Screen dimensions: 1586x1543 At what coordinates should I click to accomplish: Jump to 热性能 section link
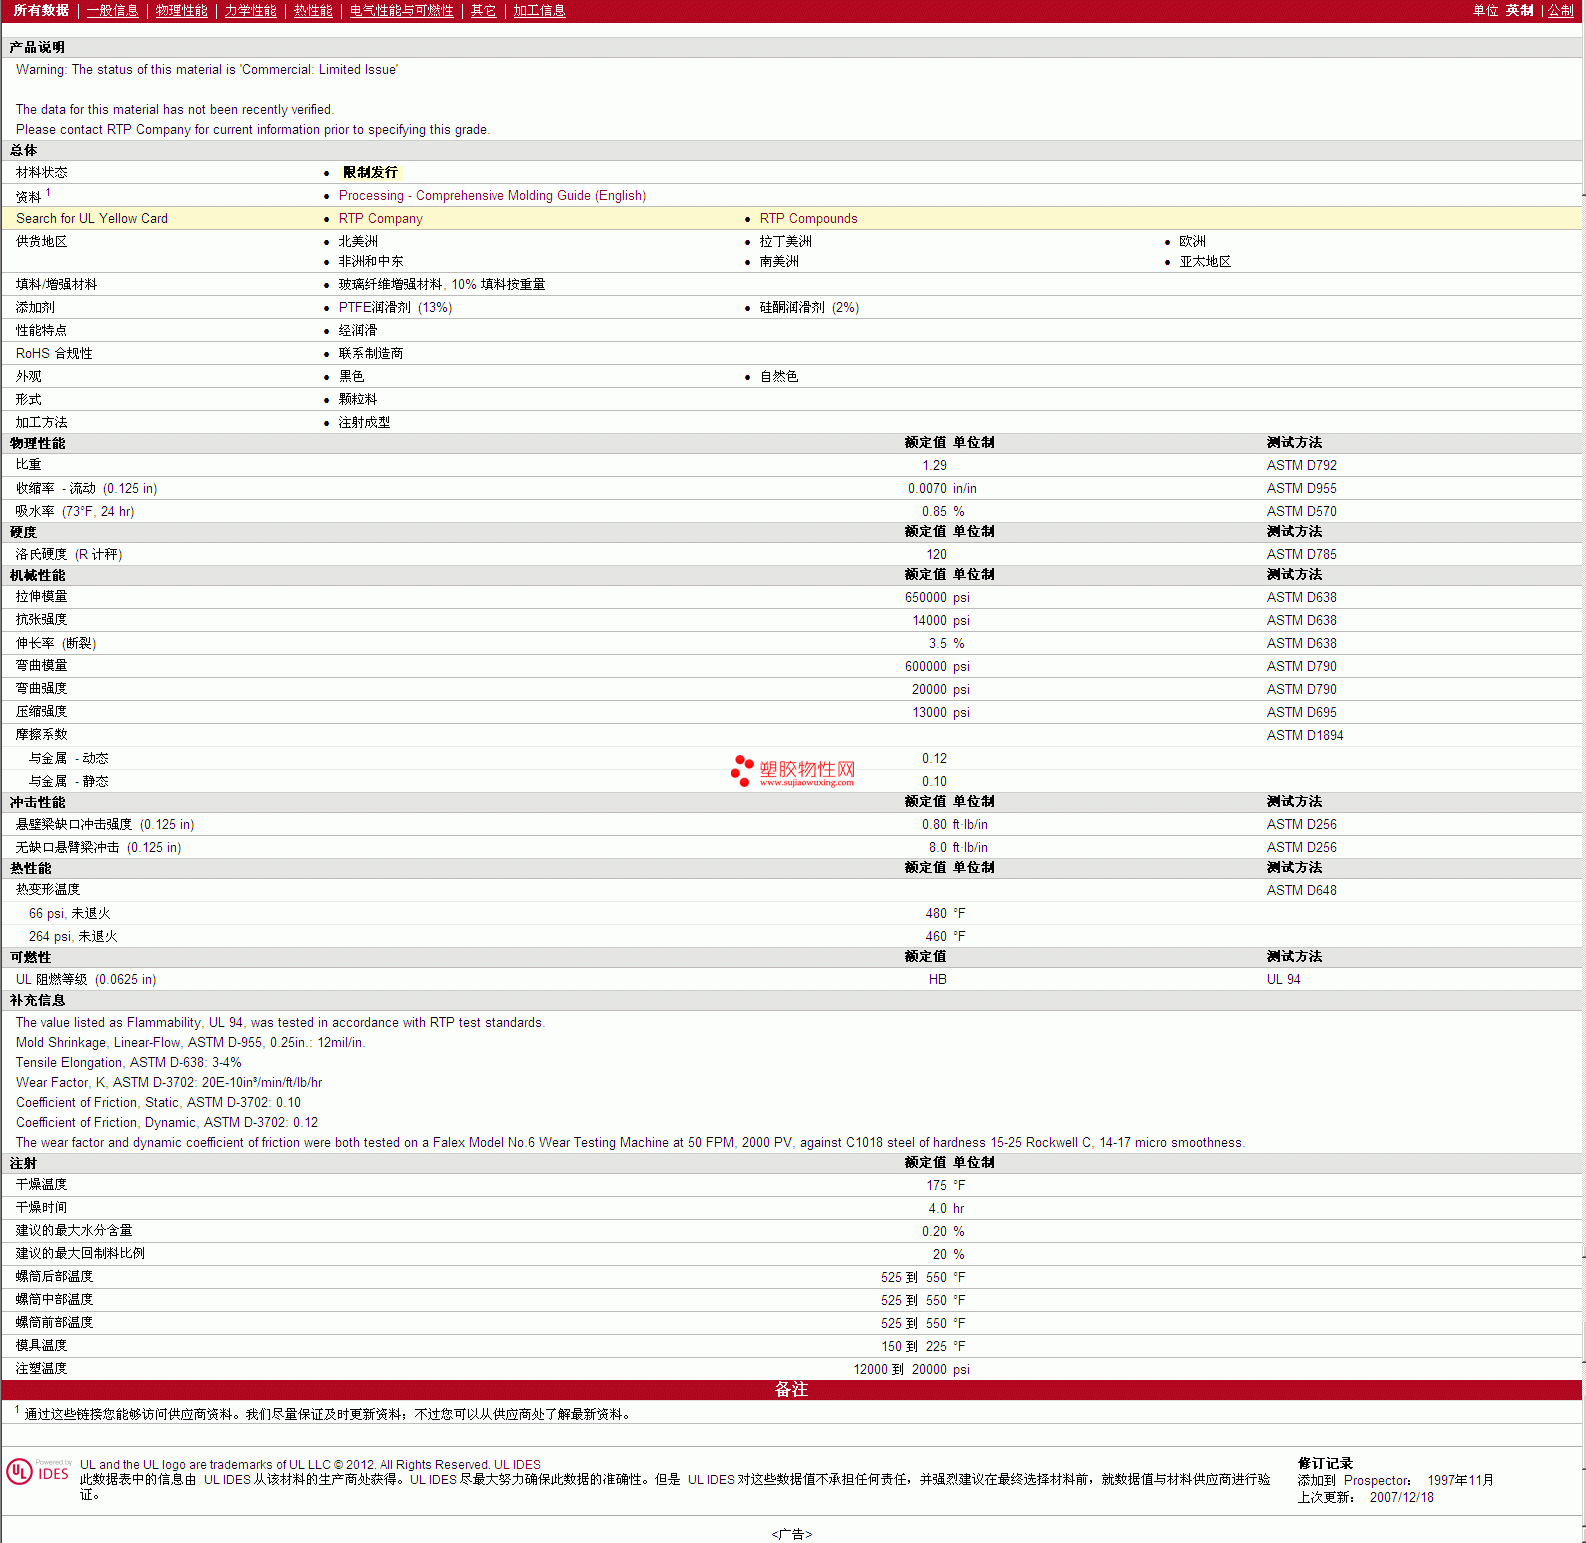click(313, 10)
